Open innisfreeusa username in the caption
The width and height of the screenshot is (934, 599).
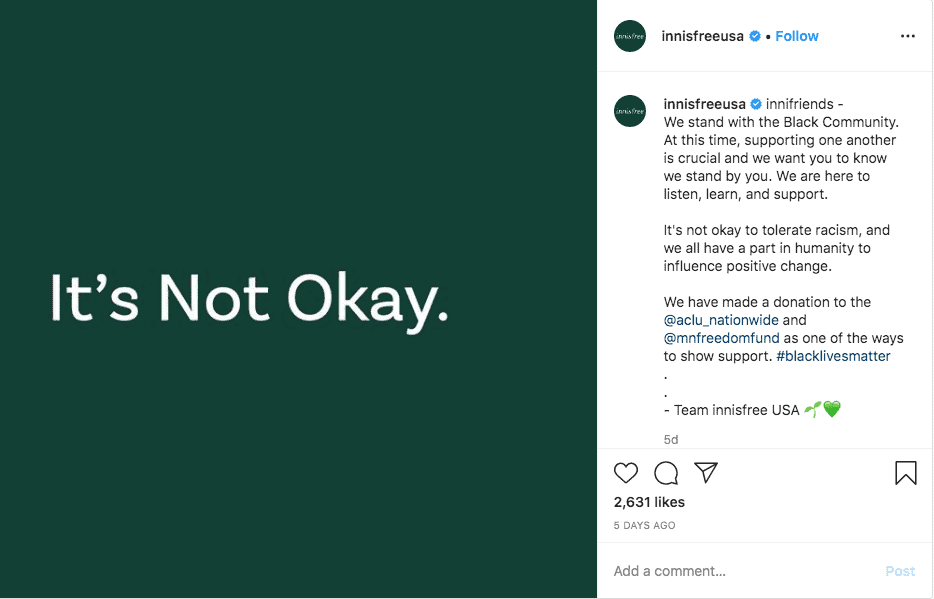click(705, 104)
